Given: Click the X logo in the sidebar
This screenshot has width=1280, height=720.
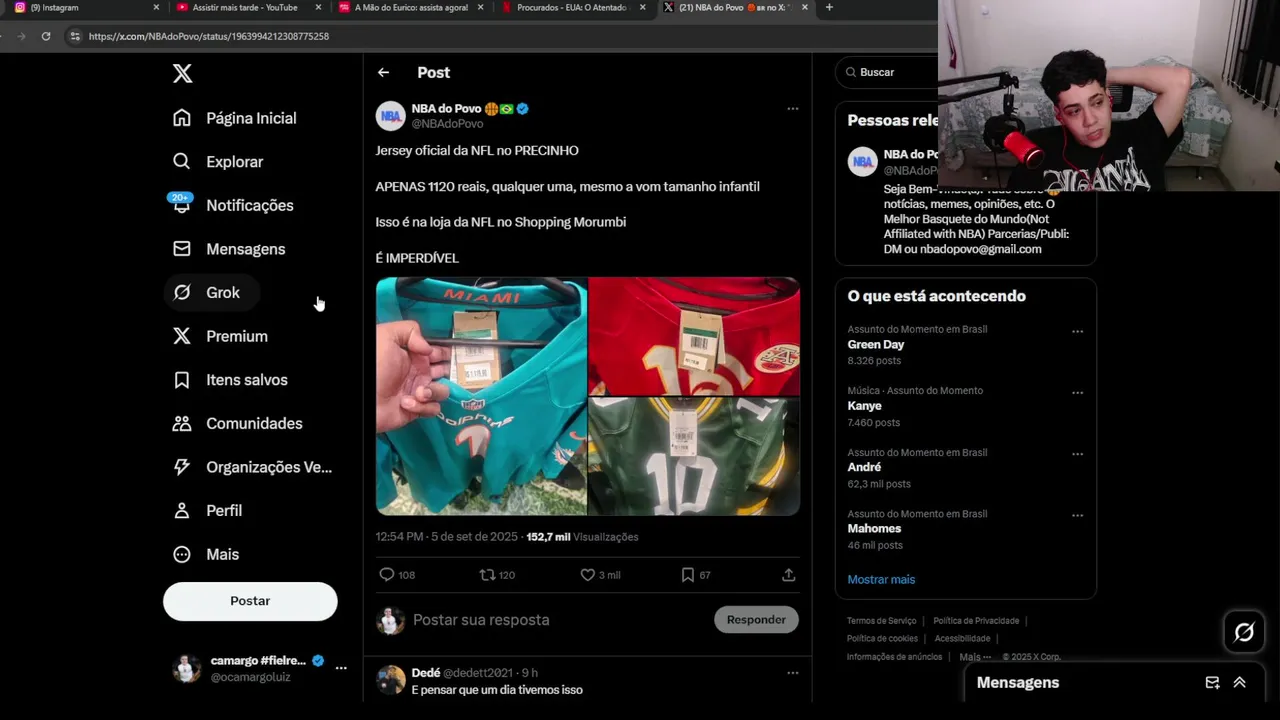Looking at the screenshot, I should coord(182,73).
